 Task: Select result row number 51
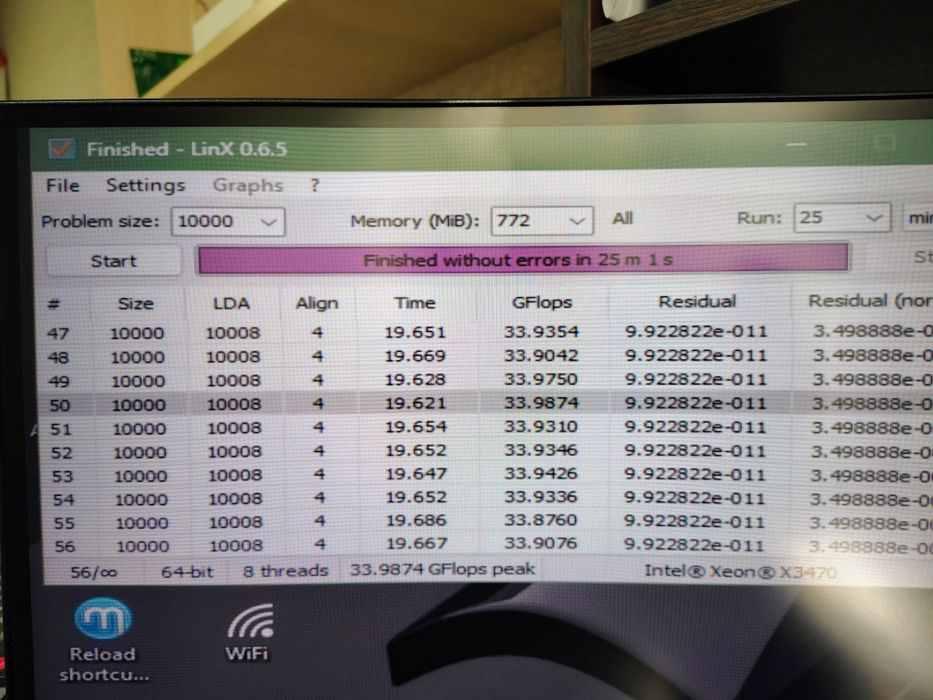(488, 427)
